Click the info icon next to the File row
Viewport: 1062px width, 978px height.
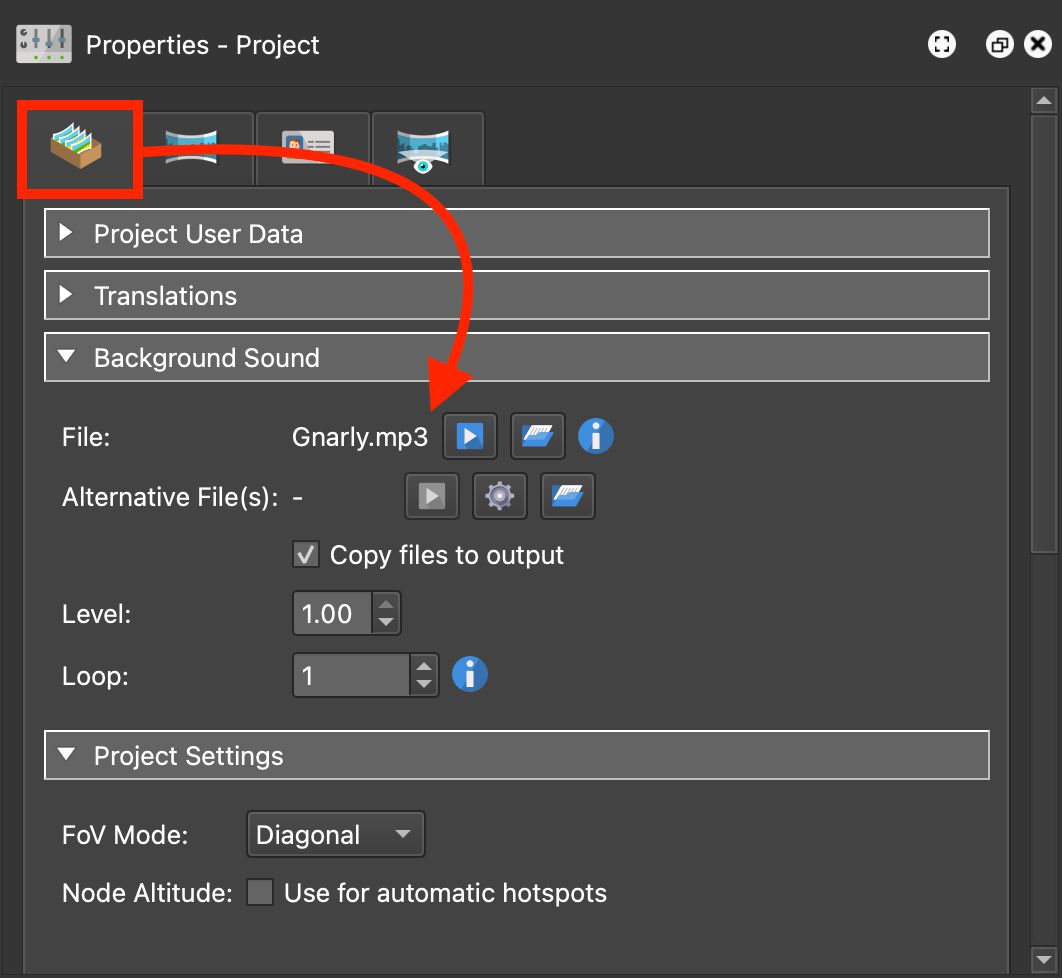(x=596, y=436)
